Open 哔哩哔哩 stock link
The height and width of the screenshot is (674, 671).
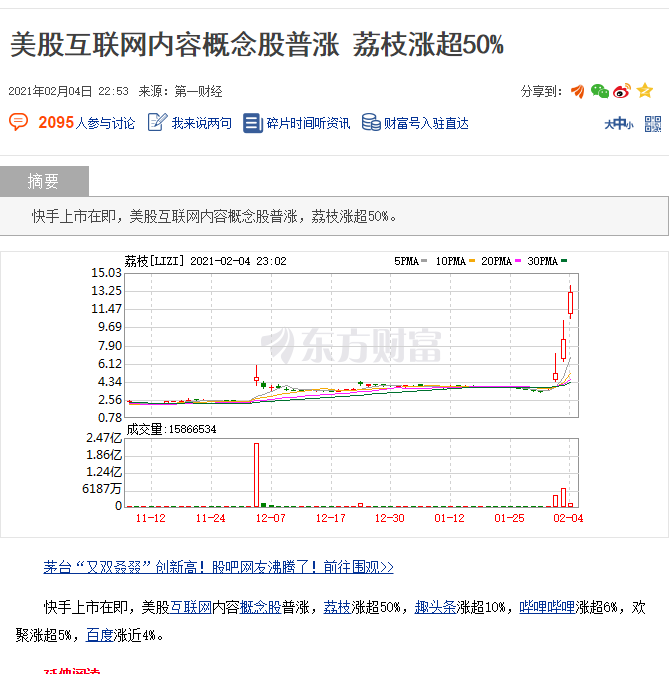(547, 607)
